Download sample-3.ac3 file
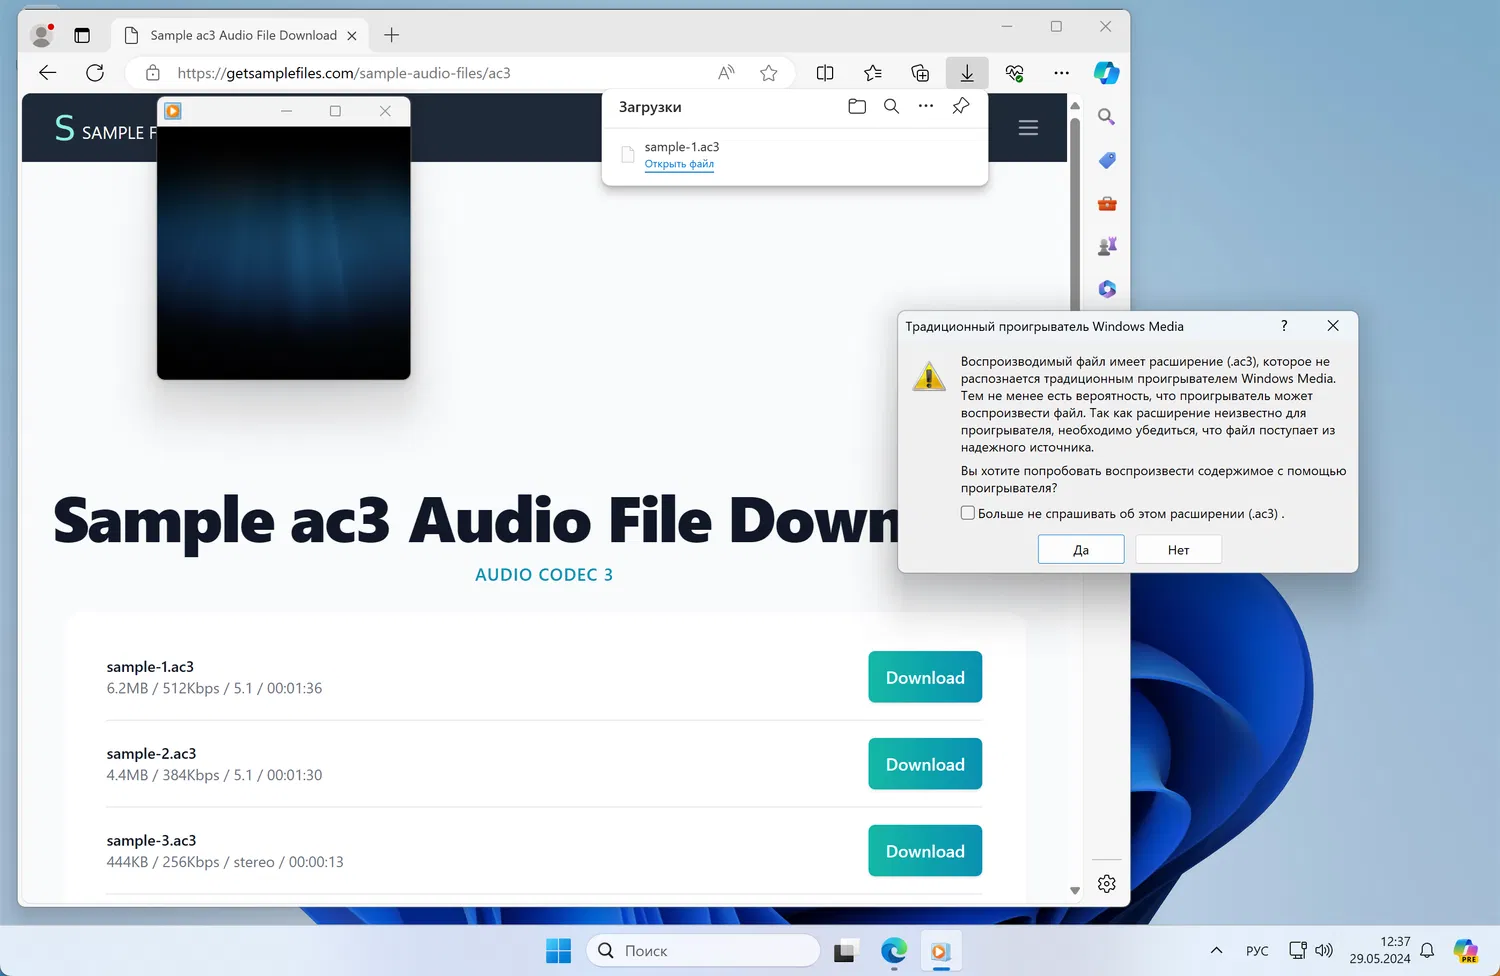 click(x=925, y=851)
